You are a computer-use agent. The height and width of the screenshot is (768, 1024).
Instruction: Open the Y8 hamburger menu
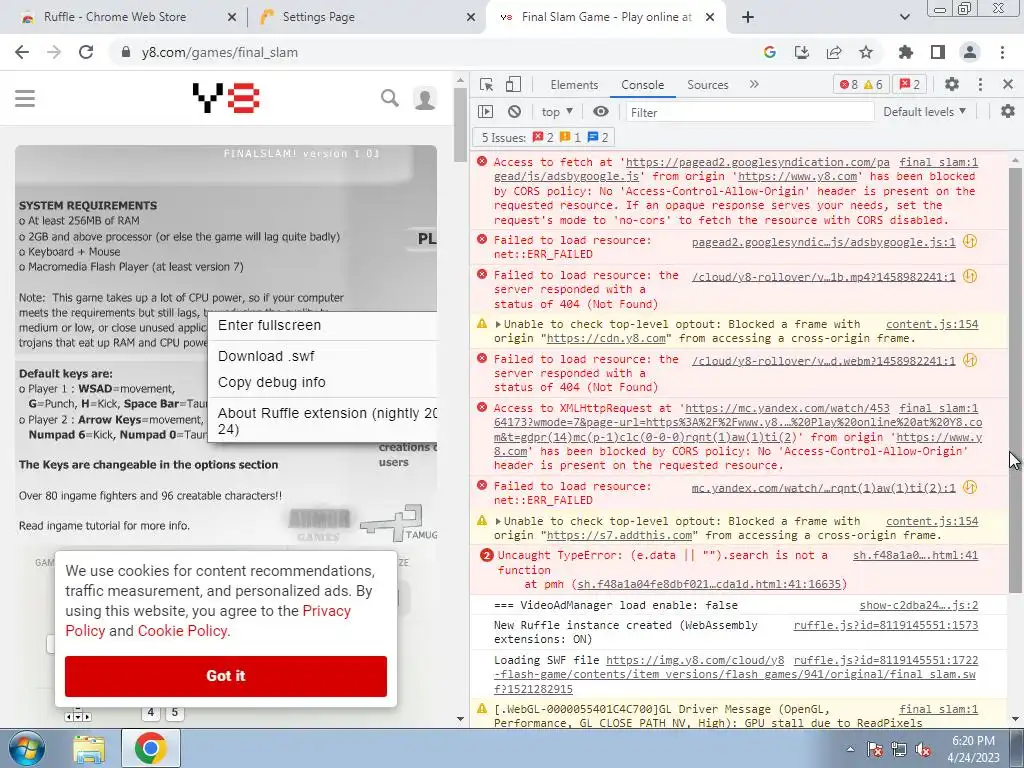[25, 98]
